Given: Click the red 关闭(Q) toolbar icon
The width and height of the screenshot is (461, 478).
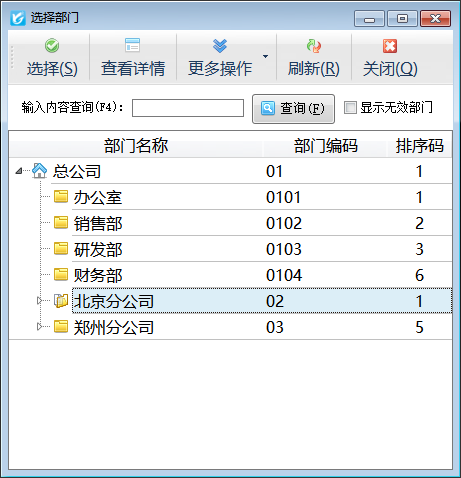Looking at the screenshot, I should point(390,46).
